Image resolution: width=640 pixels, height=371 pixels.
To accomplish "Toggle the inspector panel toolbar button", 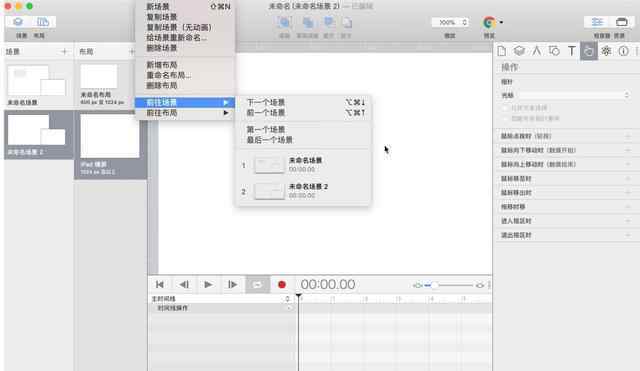I will (597, 22).
